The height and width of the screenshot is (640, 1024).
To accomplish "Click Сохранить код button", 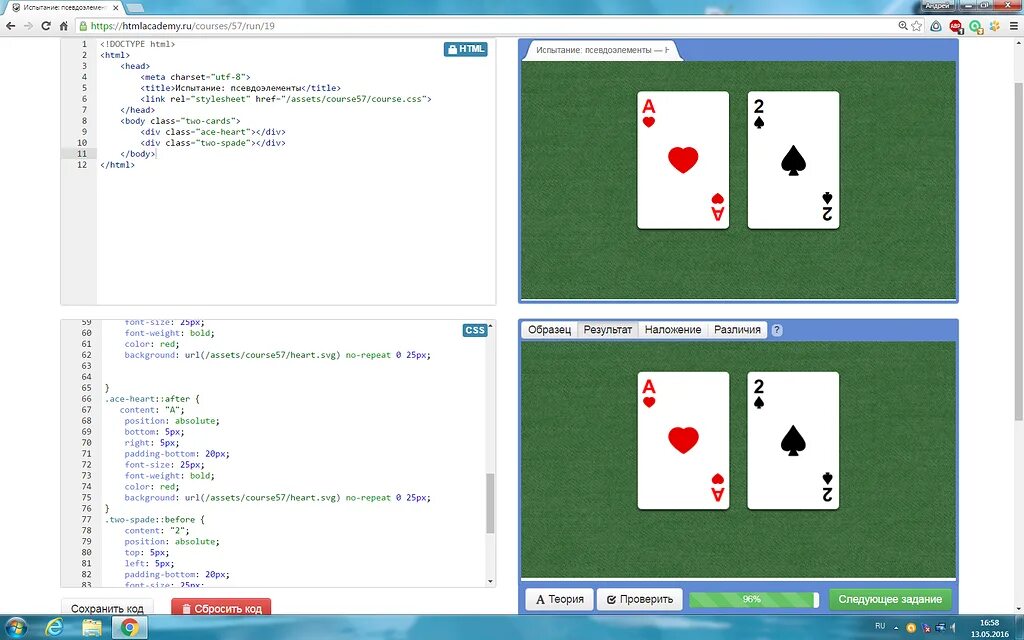I will pos(107,608).
